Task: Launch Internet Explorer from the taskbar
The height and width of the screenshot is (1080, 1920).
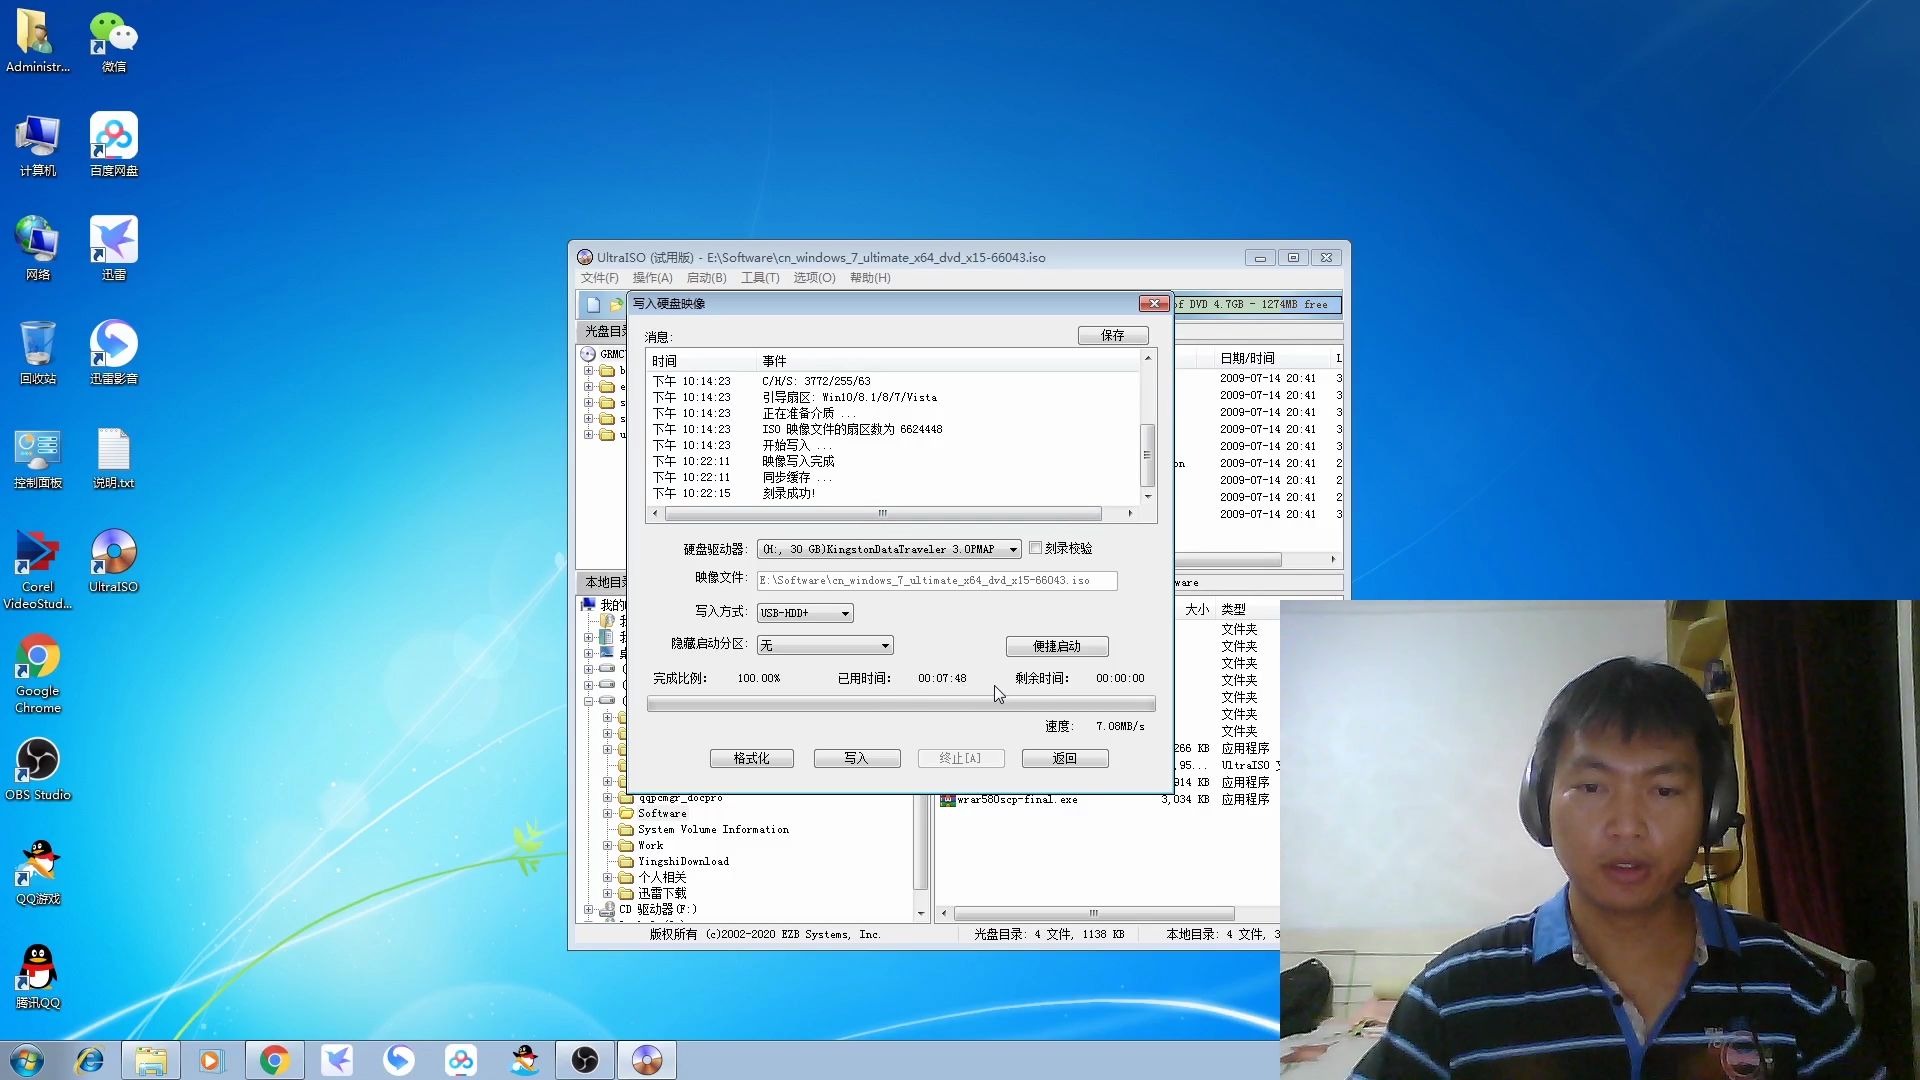Action: pos(90,1060)
